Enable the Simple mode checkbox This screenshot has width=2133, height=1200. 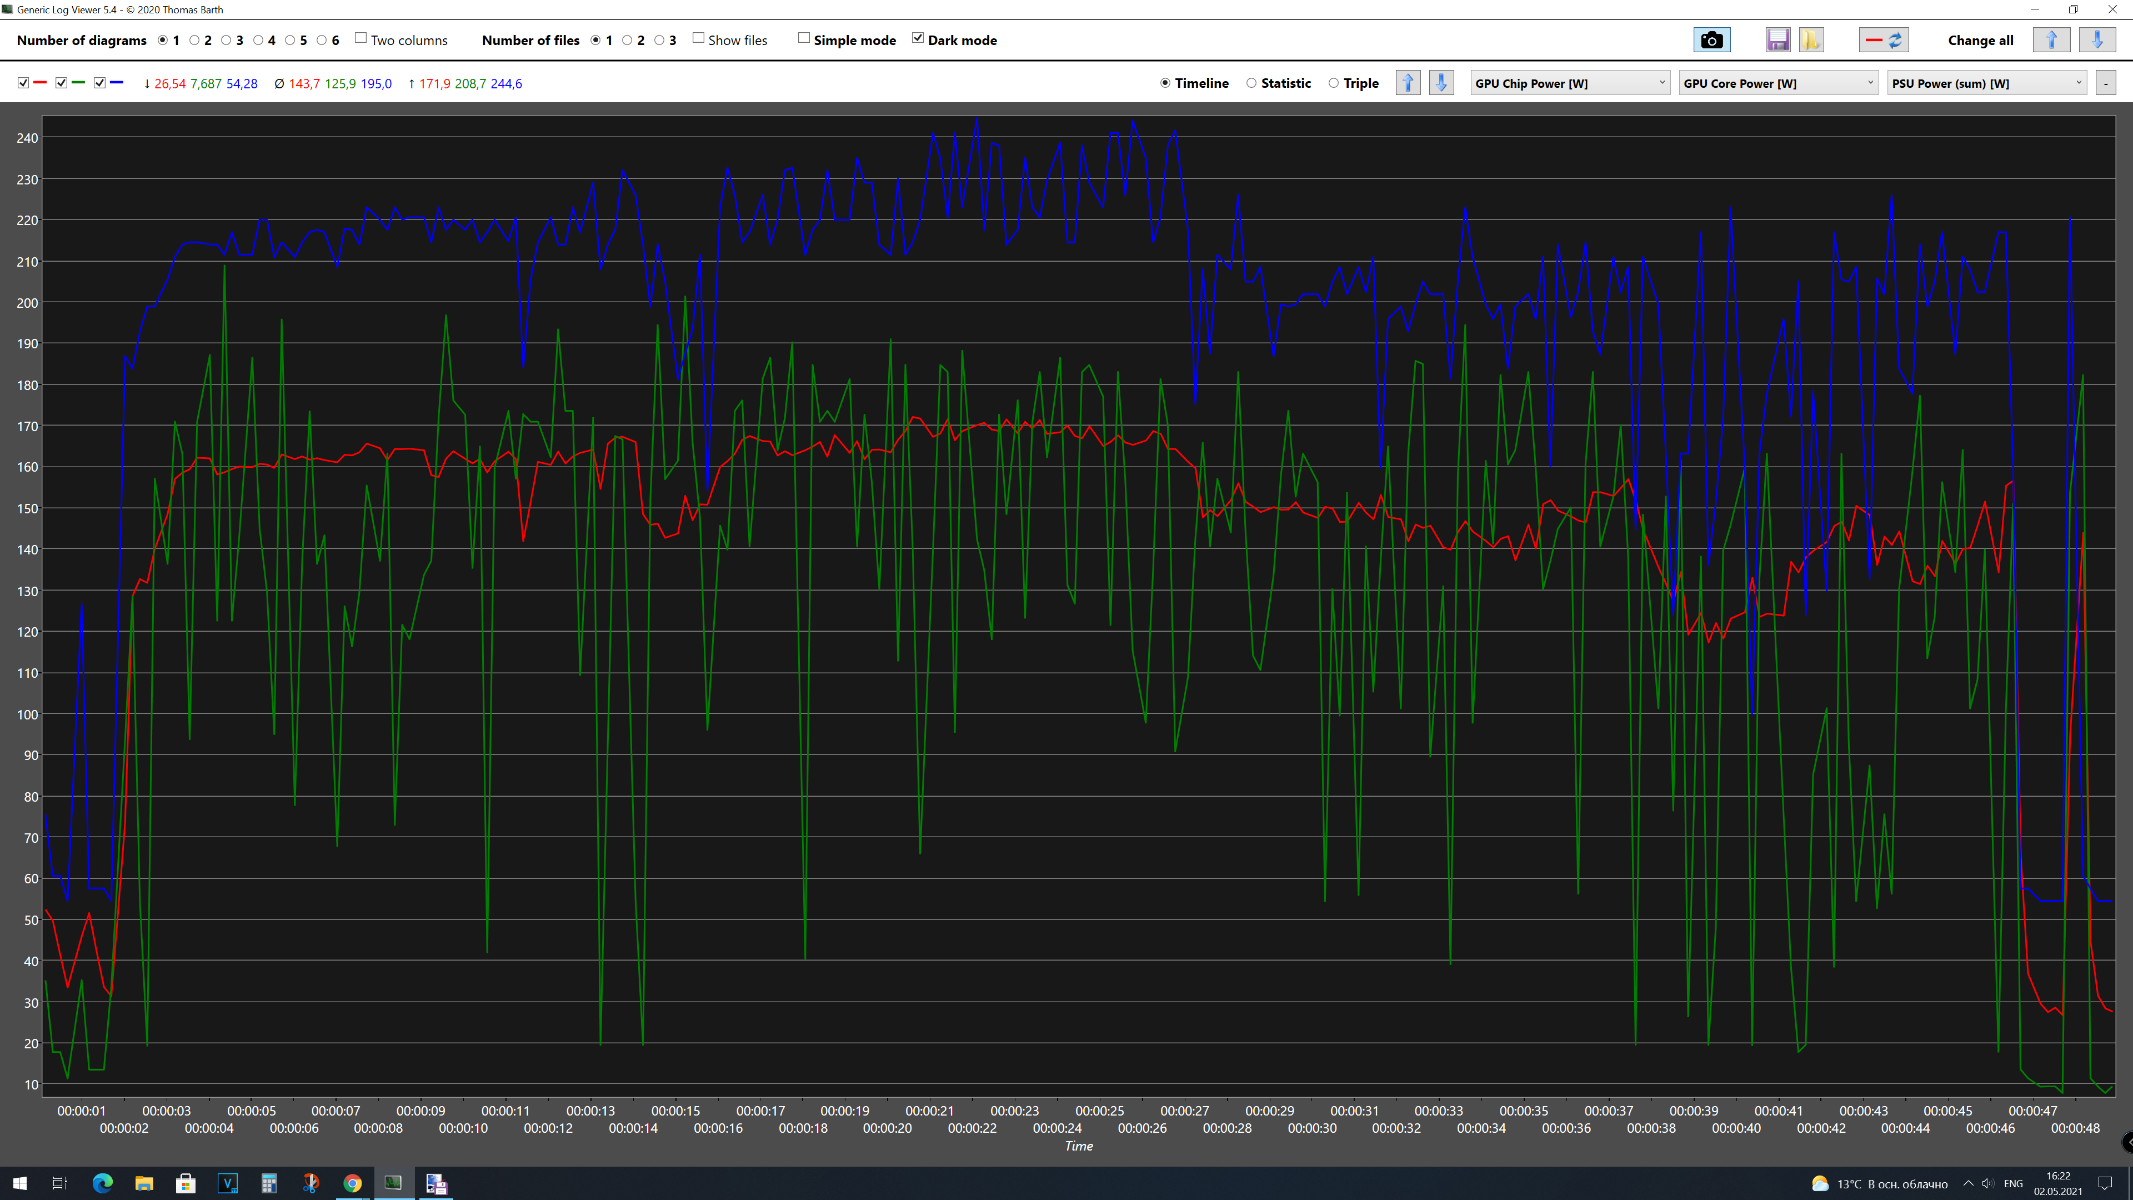coord(804,39)
